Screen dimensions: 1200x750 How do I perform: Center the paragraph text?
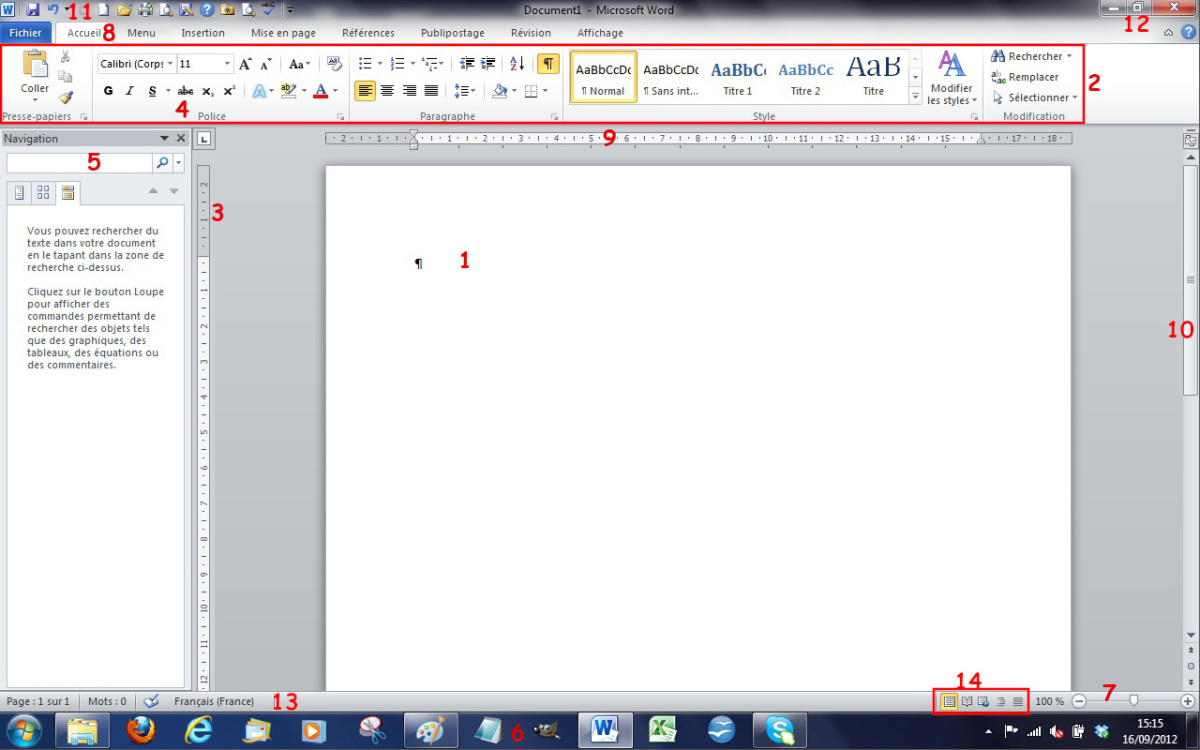[387, 91]
